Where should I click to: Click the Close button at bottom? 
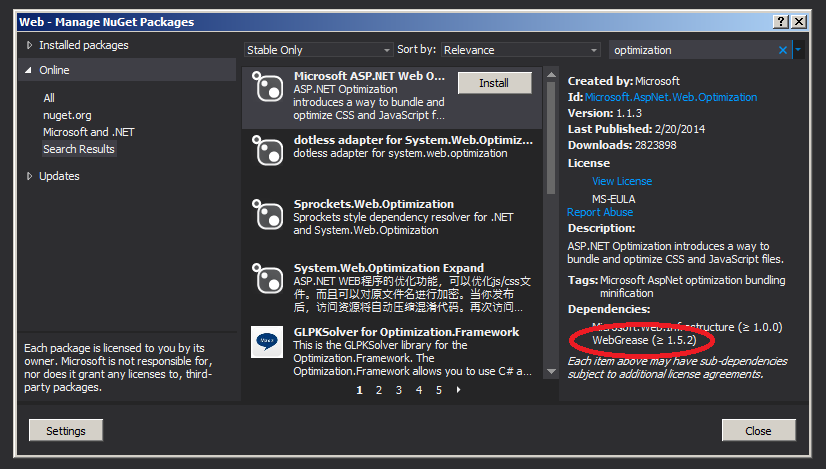tap(758, 431)
